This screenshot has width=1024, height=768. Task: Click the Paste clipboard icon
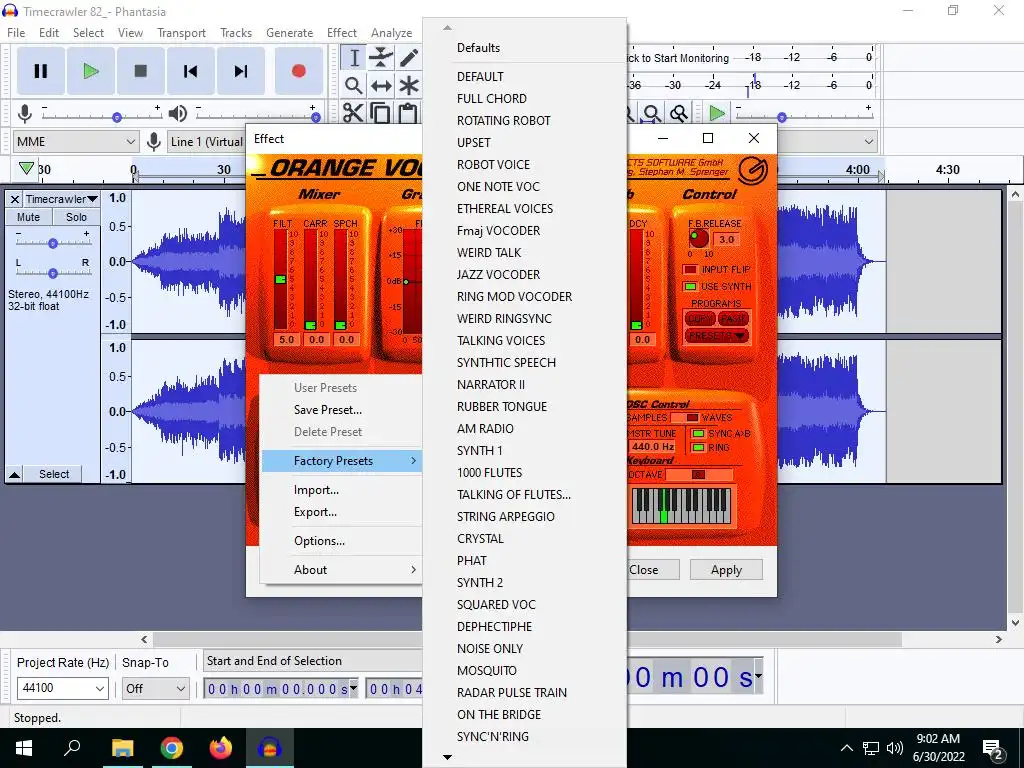click(x=408, y=114)
